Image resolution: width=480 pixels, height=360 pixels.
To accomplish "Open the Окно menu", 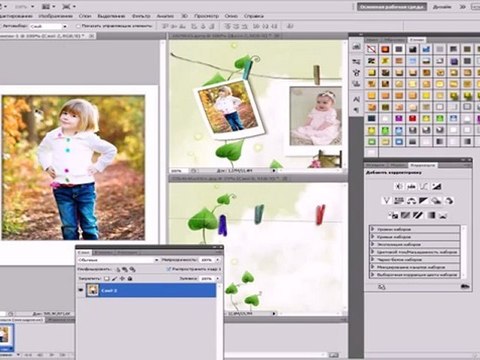I will click(231, 16).
